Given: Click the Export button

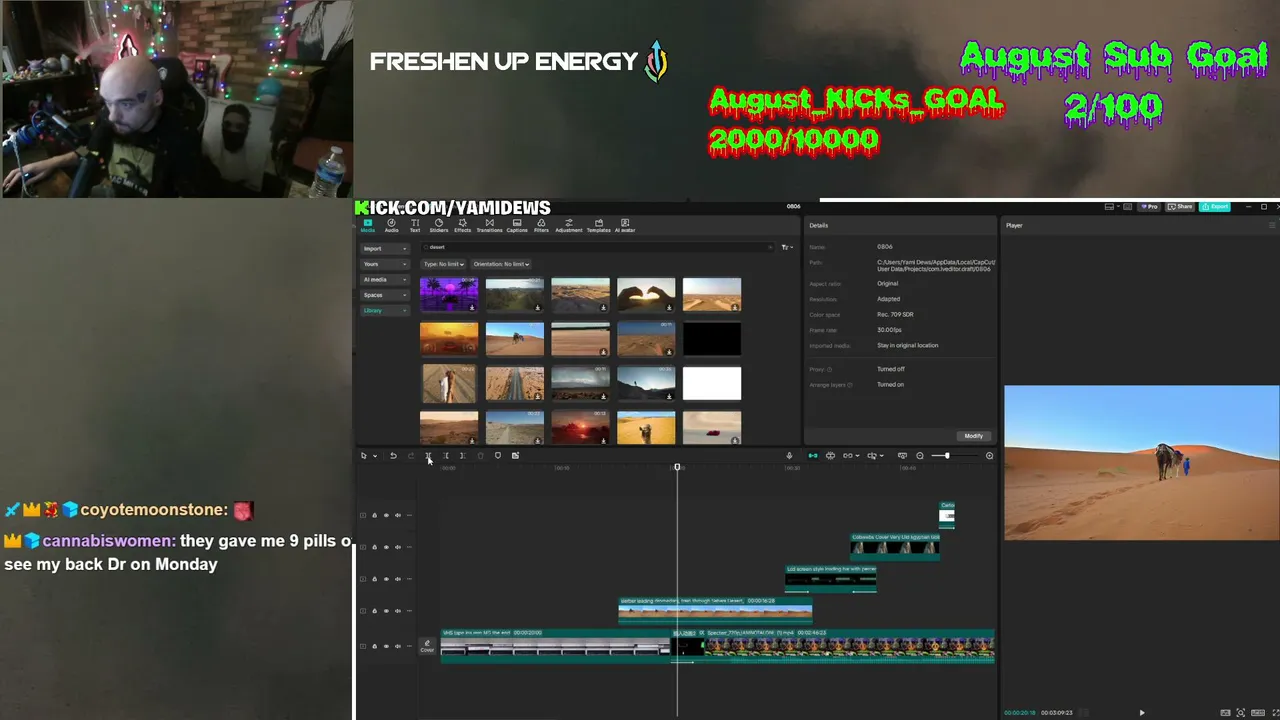Looking at the screenshot, I should (x=1215, y=207).
